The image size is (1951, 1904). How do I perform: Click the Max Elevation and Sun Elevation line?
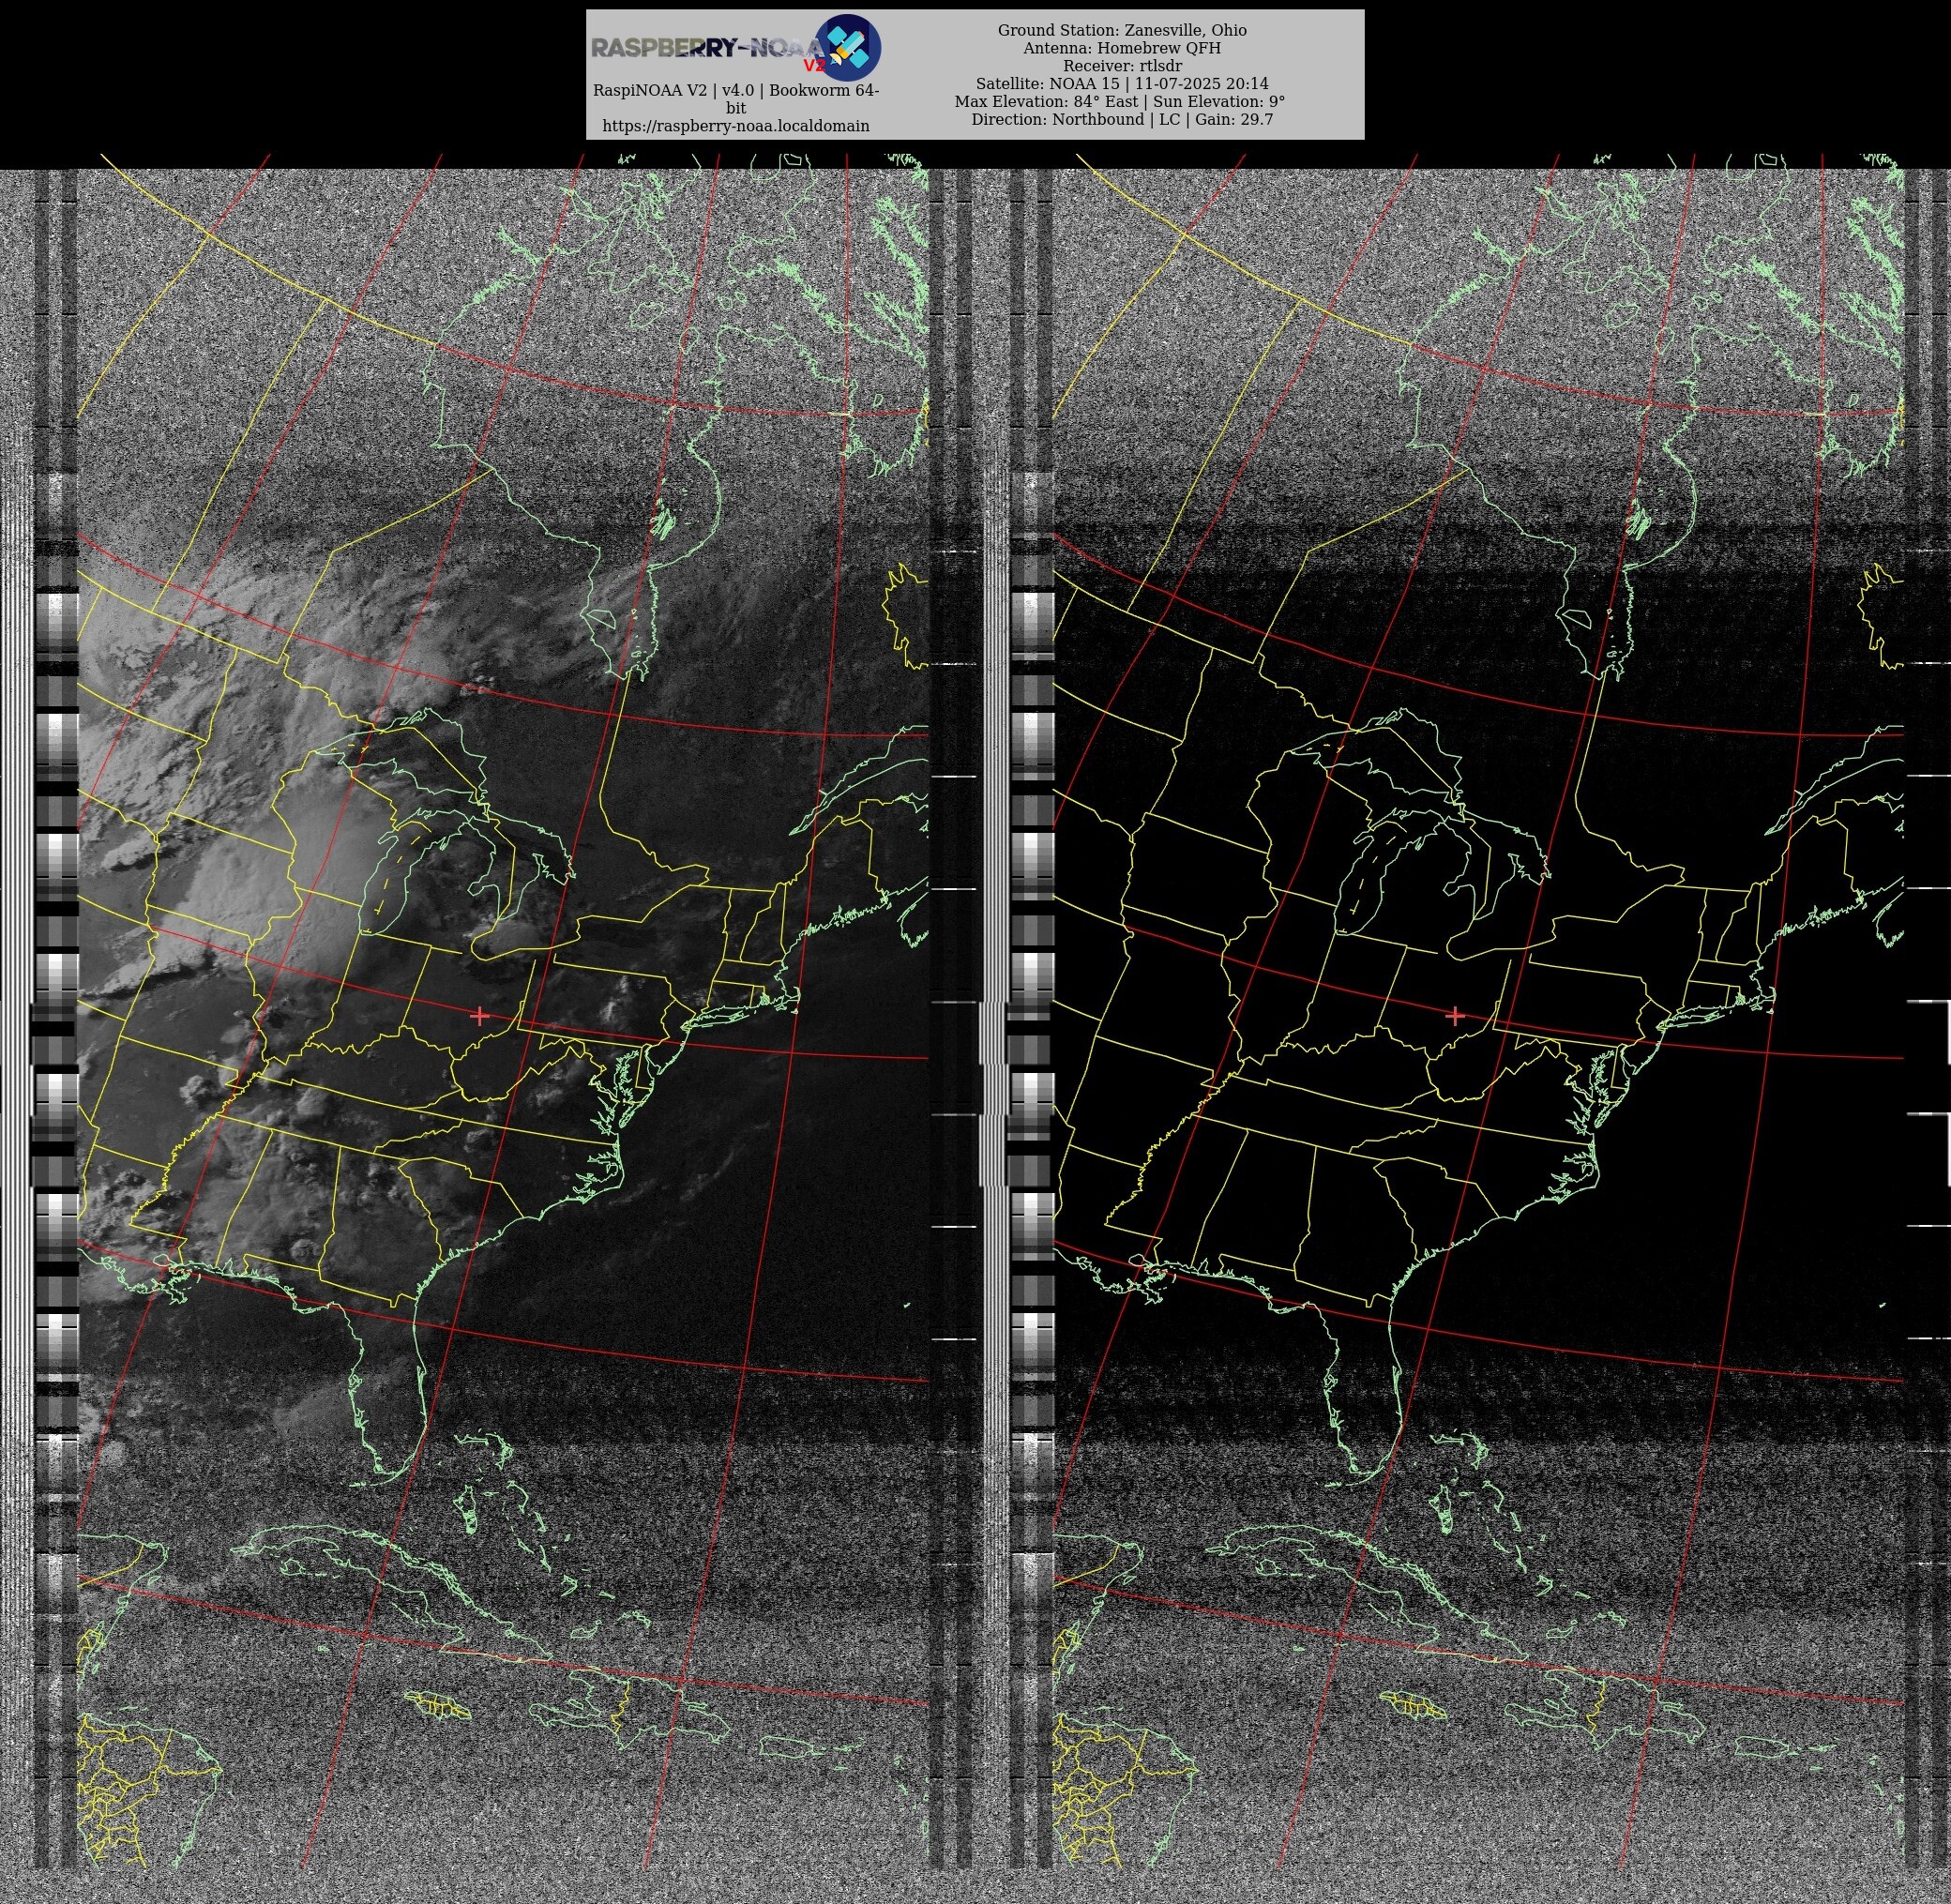pos(1119,101)
